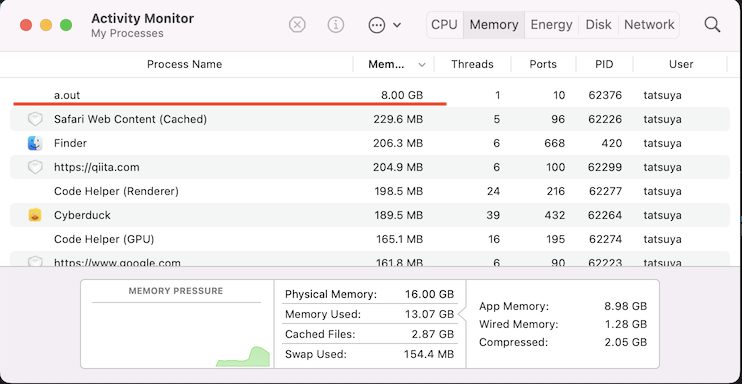Switch to the CPU tab
Image resolution: width=742 pixels, height=384 pixels.
click(x=444, y=25)
